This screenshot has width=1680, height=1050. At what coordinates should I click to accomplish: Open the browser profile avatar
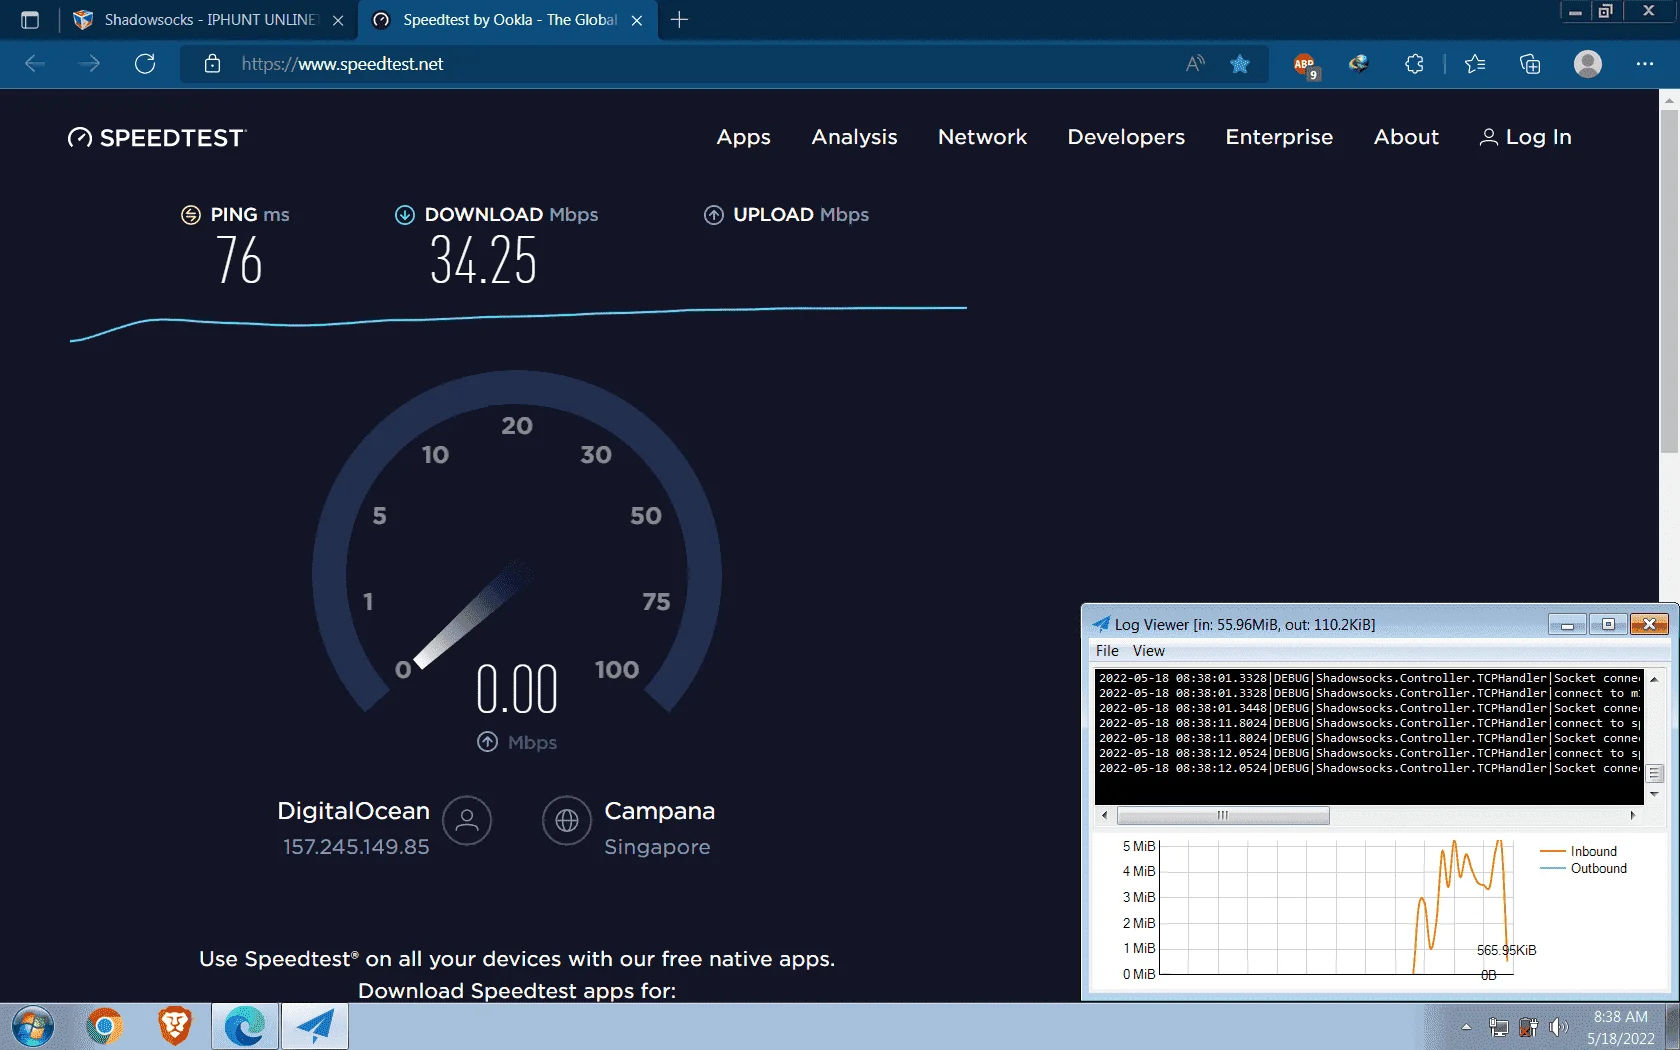tap(1588, 64)
